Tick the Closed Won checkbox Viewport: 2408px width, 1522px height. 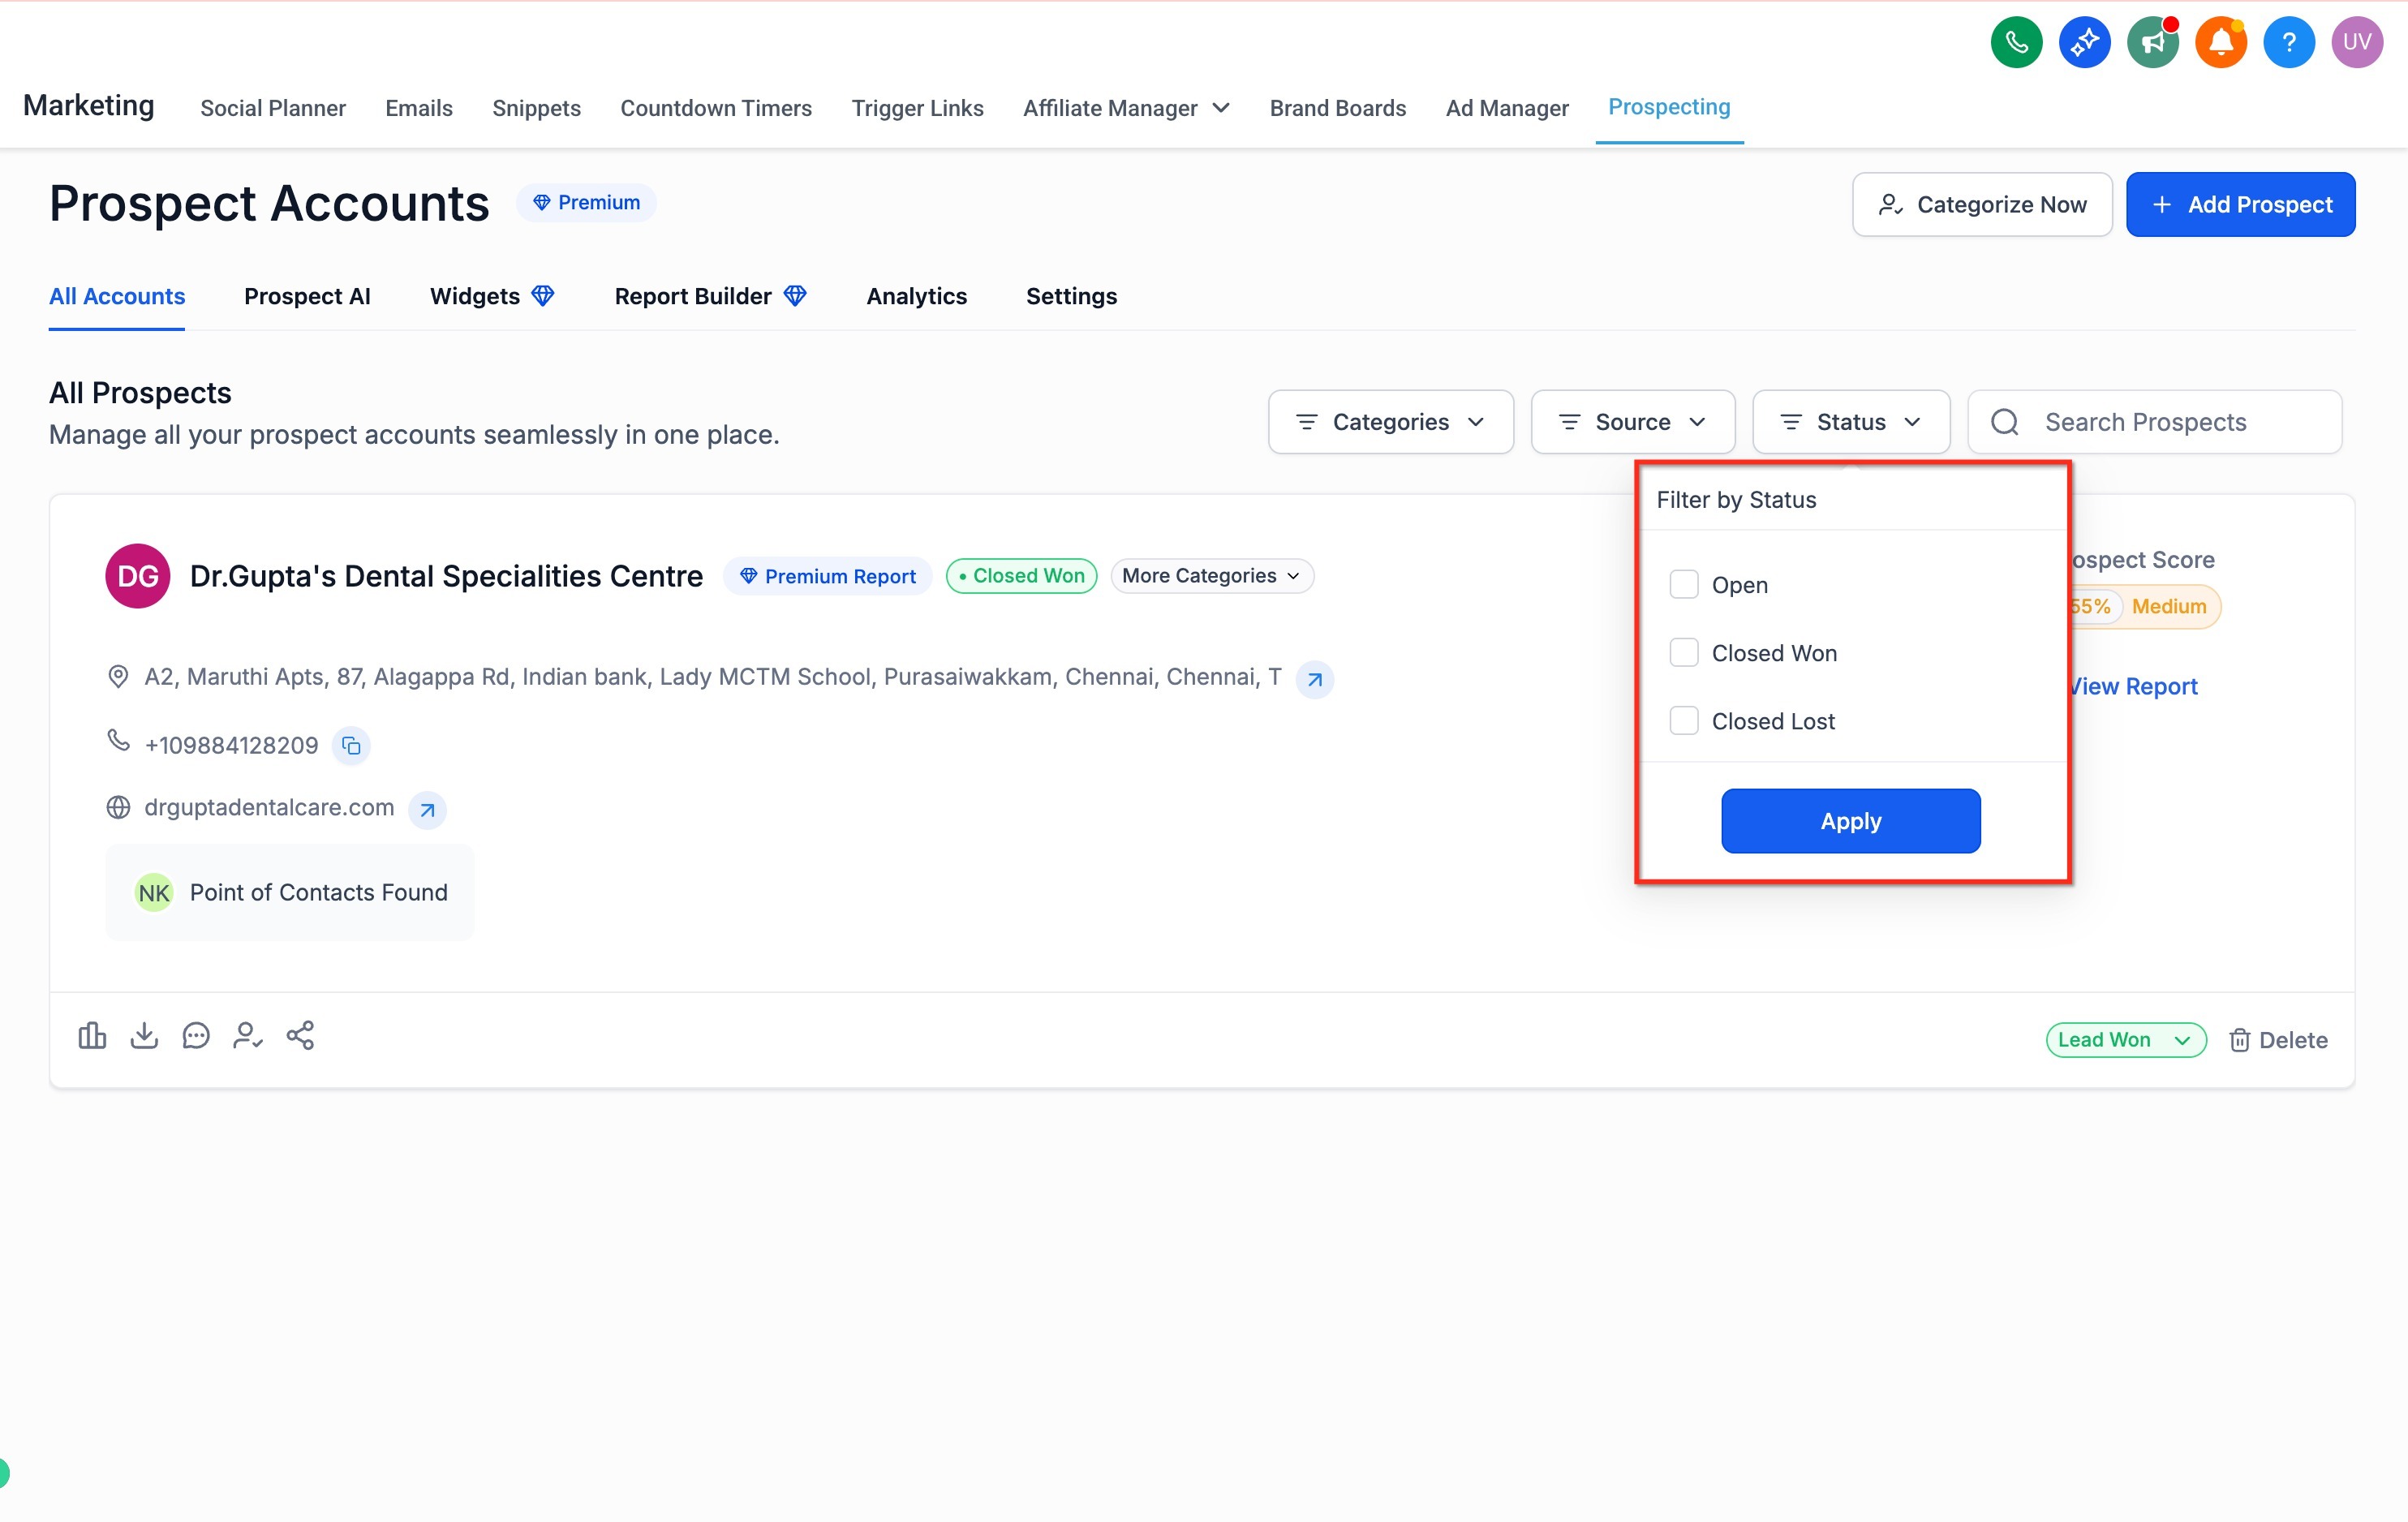point(1684,653)
